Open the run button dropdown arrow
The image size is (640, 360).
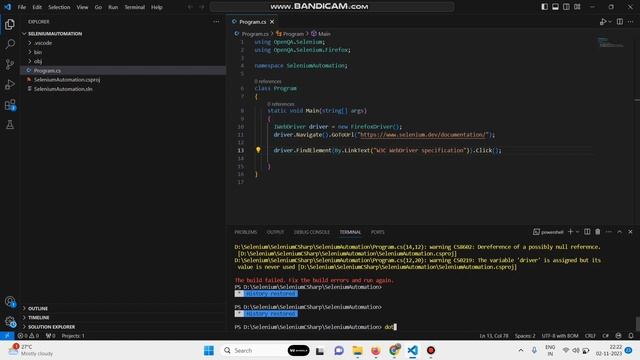click(x=610, y=22)
